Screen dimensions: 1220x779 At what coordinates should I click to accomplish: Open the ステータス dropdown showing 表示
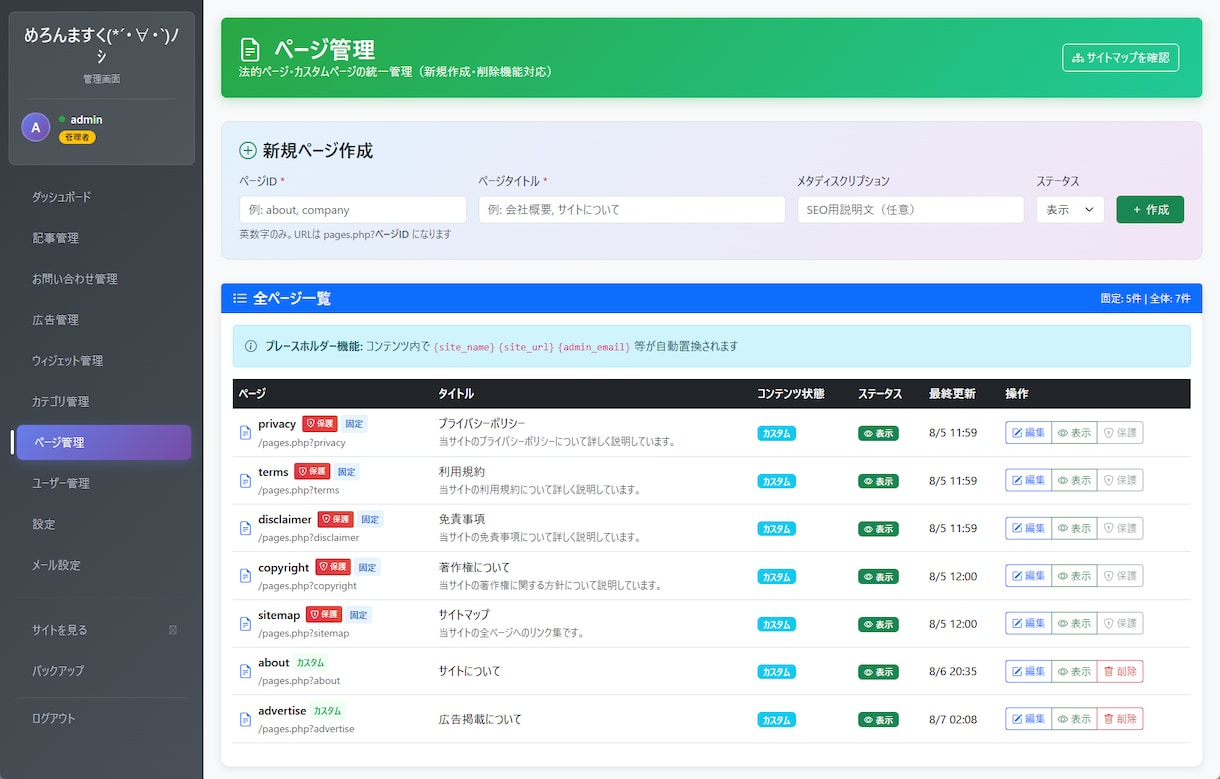coord(1070,210)
